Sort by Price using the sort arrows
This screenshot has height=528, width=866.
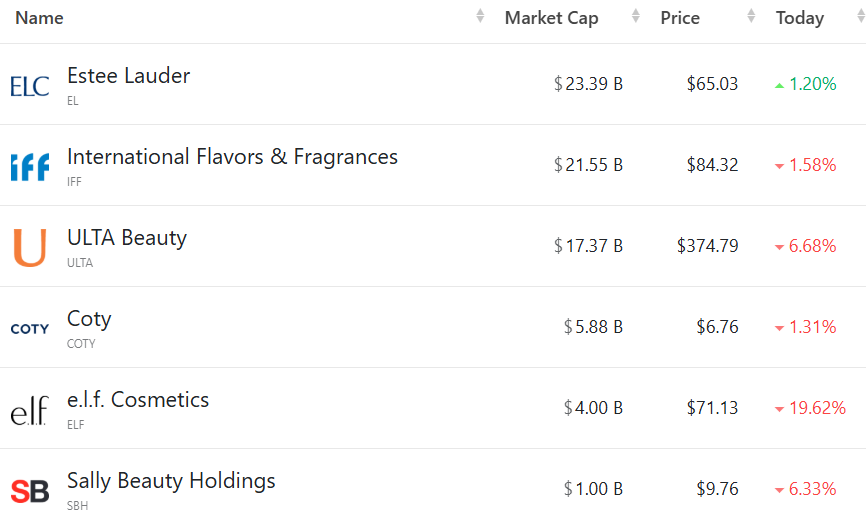tap(752, 17)
